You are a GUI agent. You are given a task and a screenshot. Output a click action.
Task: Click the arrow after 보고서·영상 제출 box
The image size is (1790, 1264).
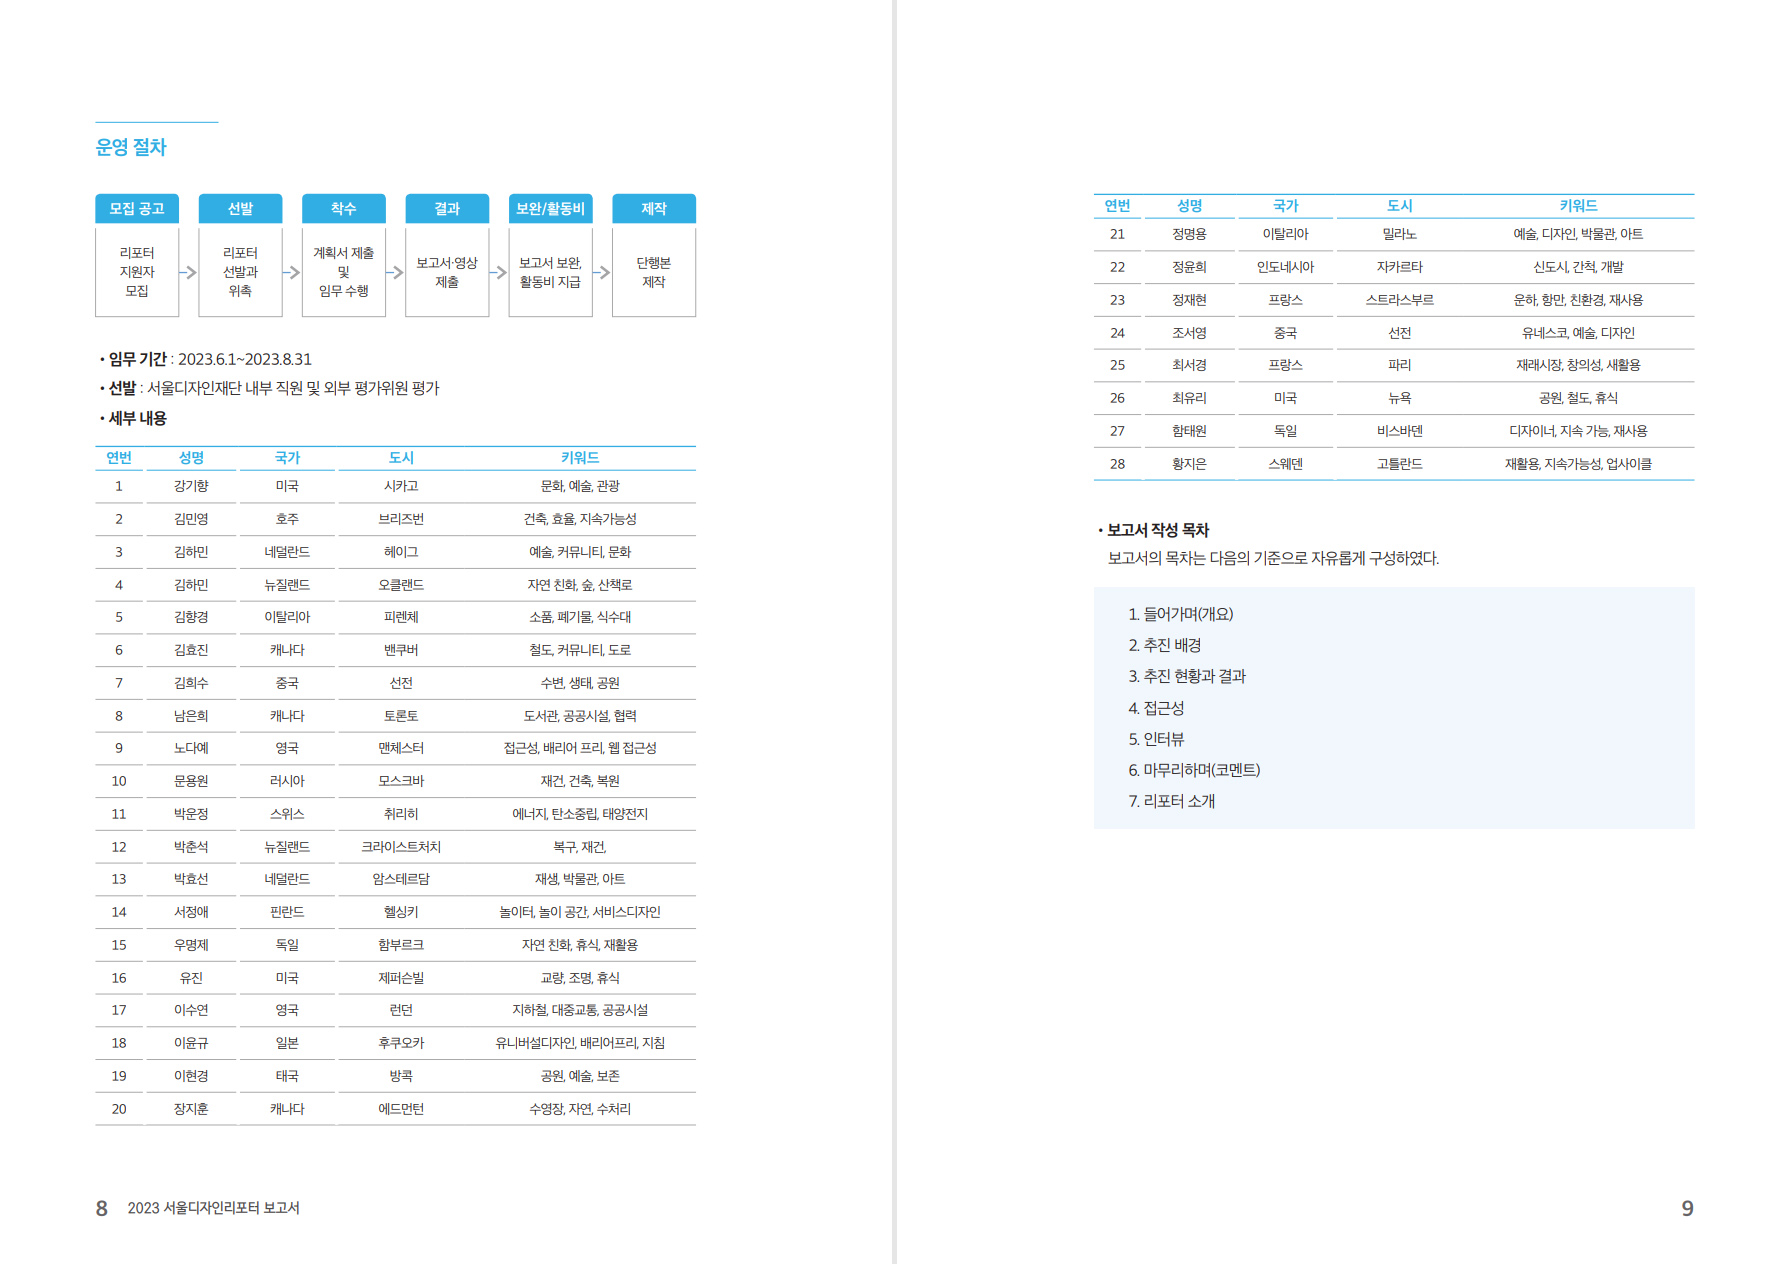[498, 272]
